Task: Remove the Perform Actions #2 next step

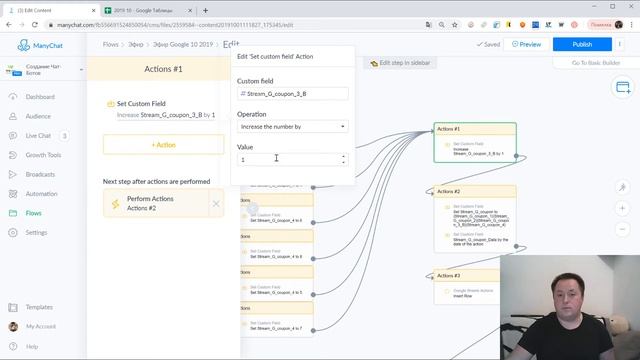Action: coord(216,204)
